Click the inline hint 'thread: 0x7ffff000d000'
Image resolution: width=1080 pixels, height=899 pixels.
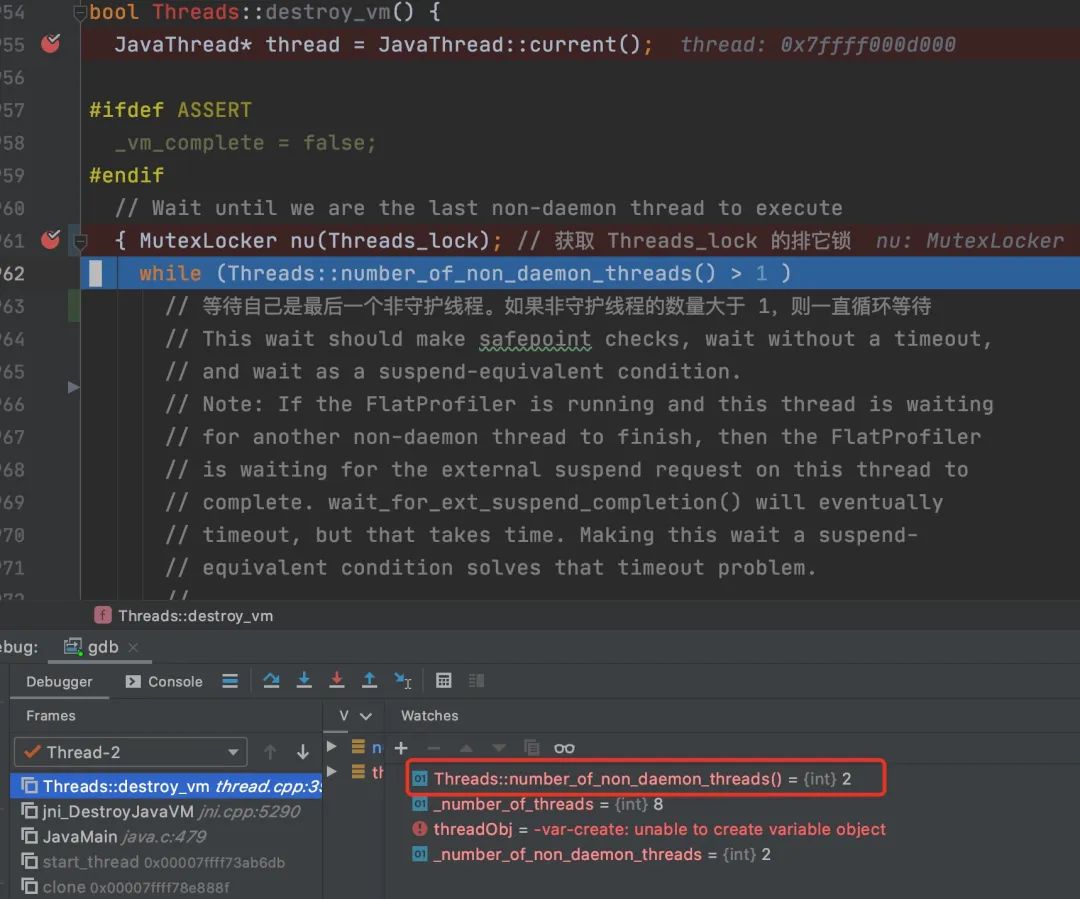(818, 45)
